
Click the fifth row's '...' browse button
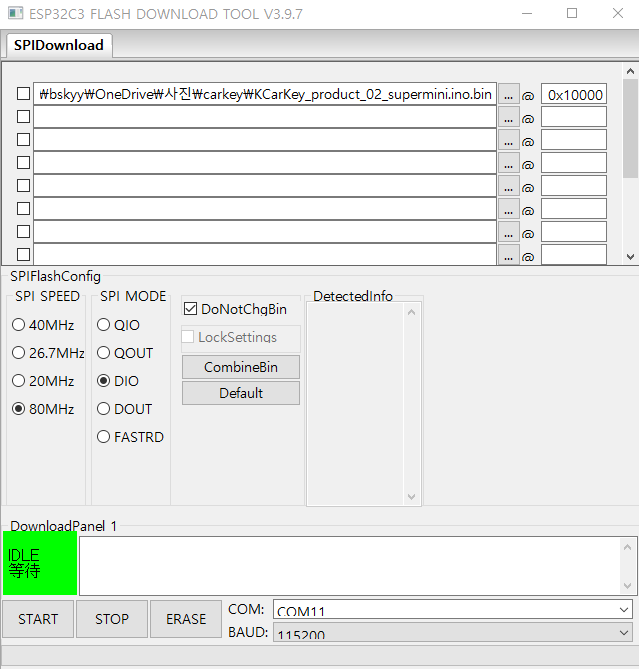[x=508, y=186]
